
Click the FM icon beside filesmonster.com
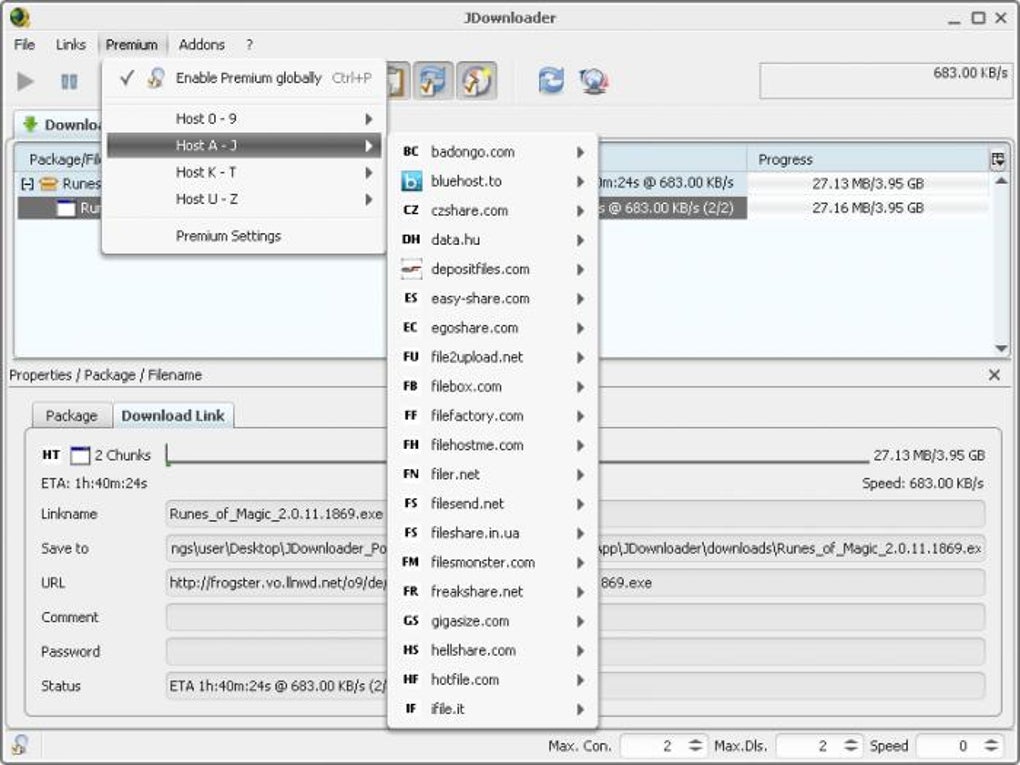(410, 562)
